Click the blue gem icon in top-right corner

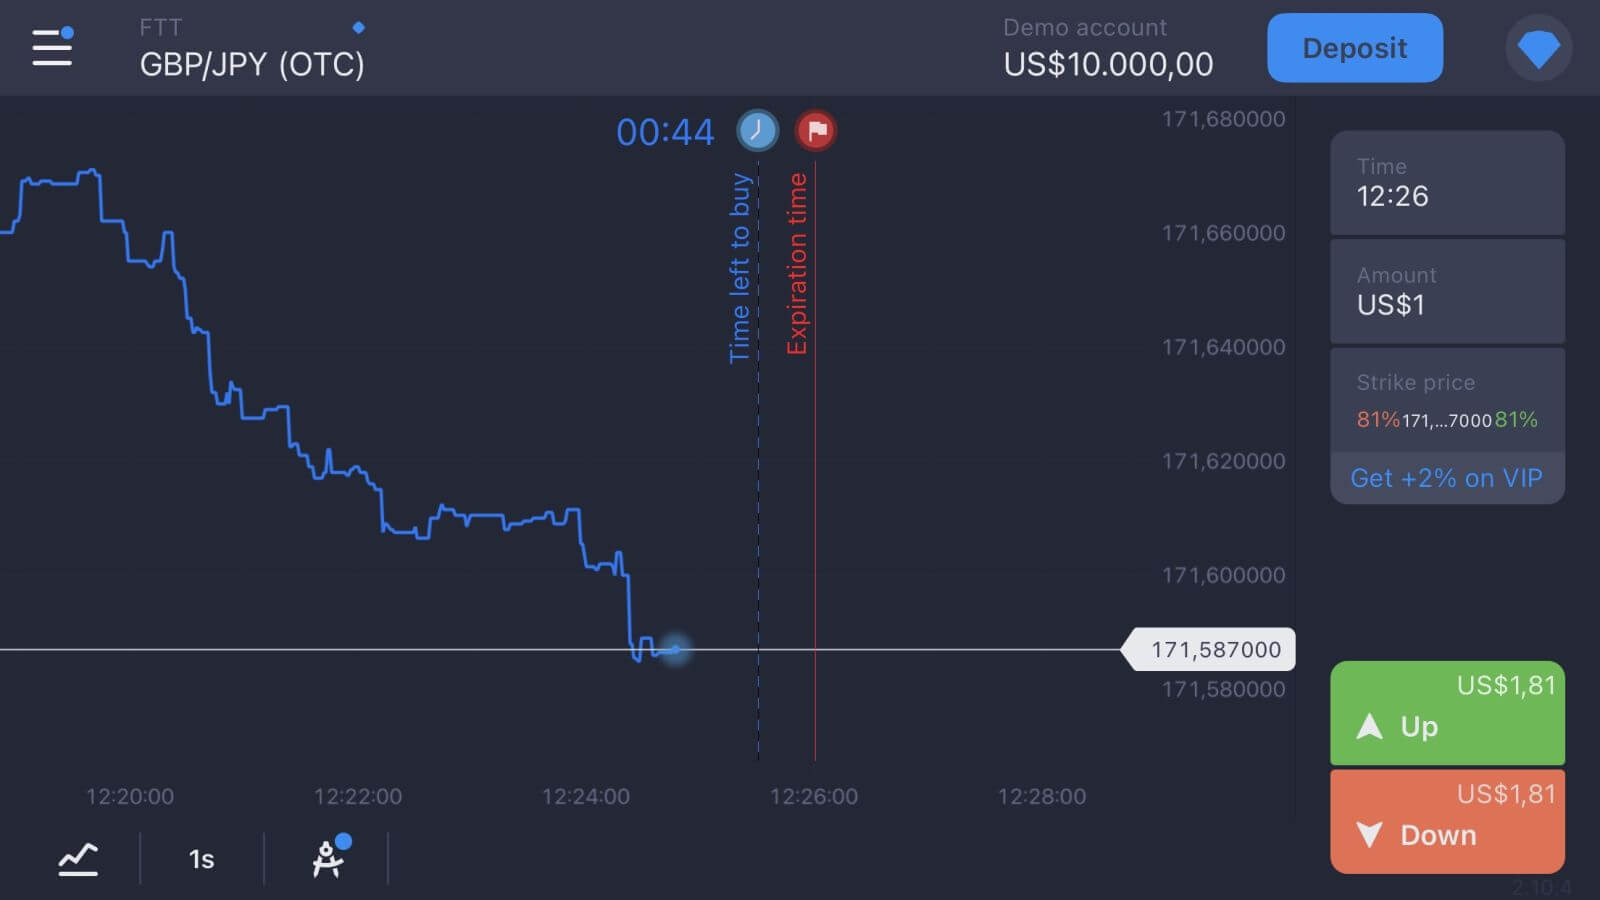click(1538, 47)
